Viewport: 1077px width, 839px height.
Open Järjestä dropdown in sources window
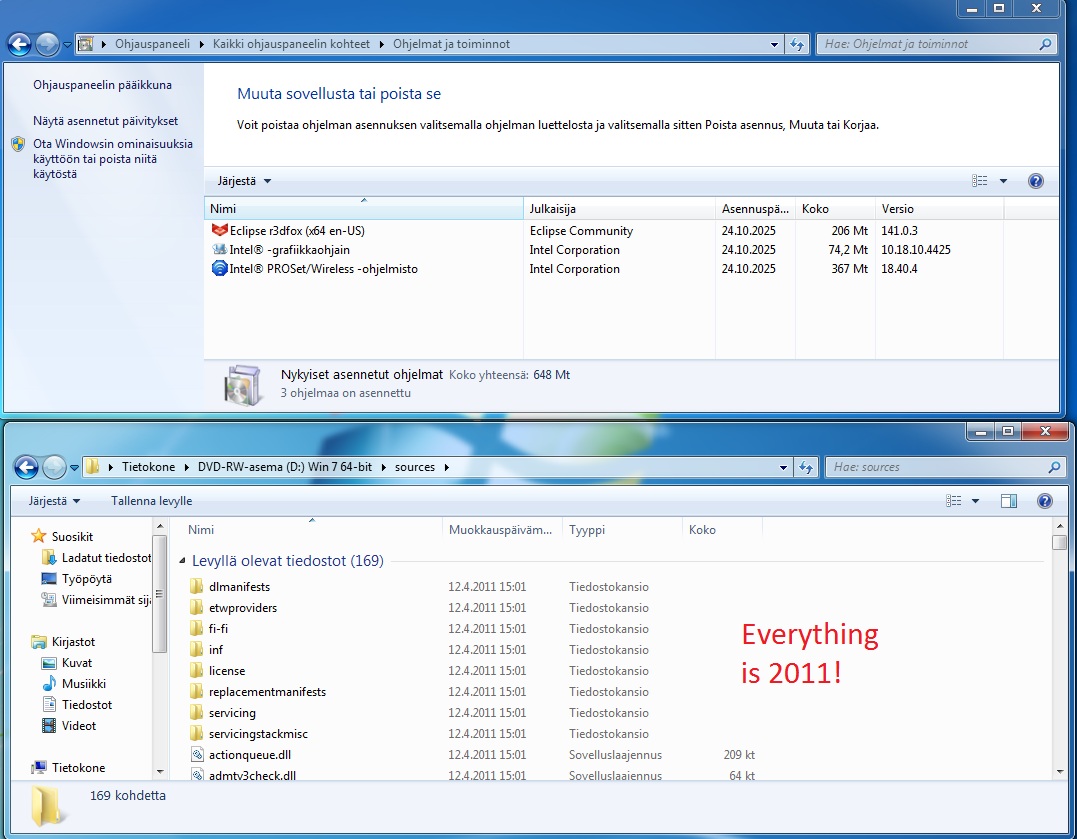pos(54,501)
